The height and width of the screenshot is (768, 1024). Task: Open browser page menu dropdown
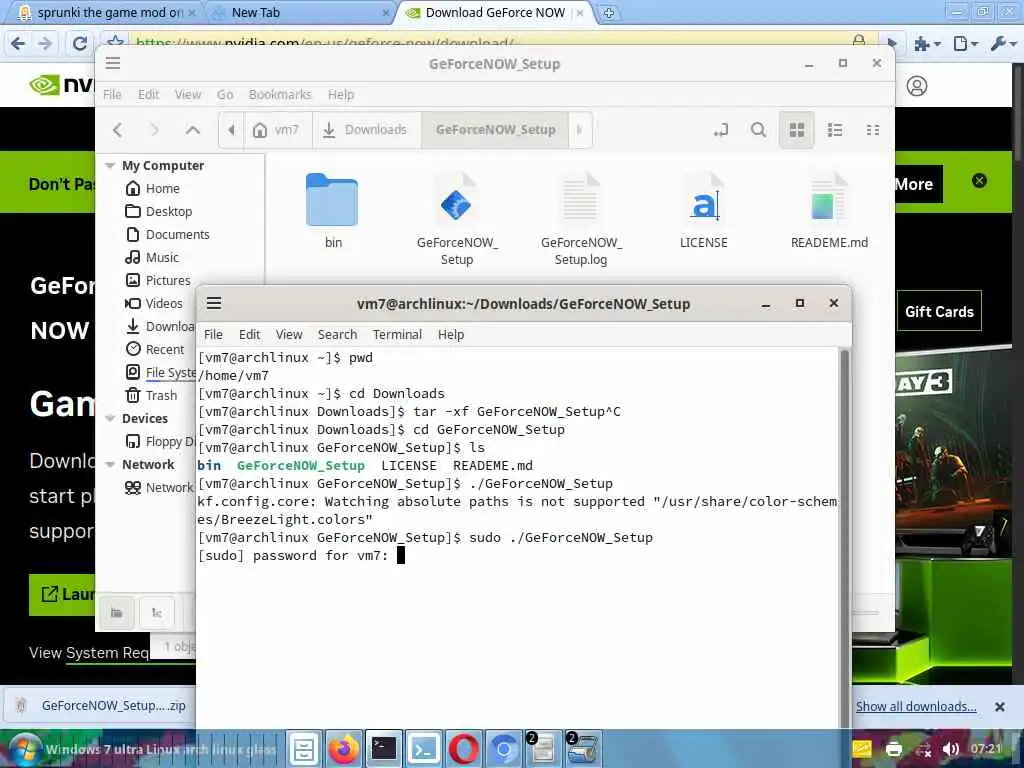pyautogui.click(x=965, y=44)
